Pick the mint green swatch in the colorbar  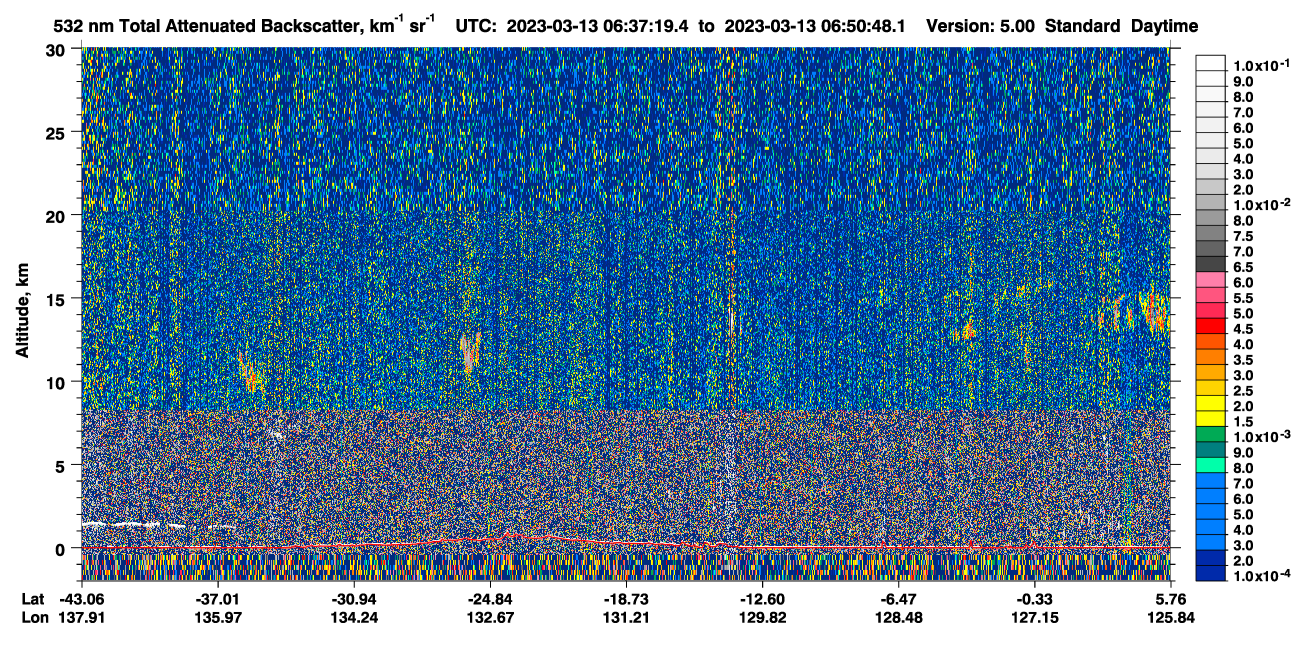pos(1212,465)
